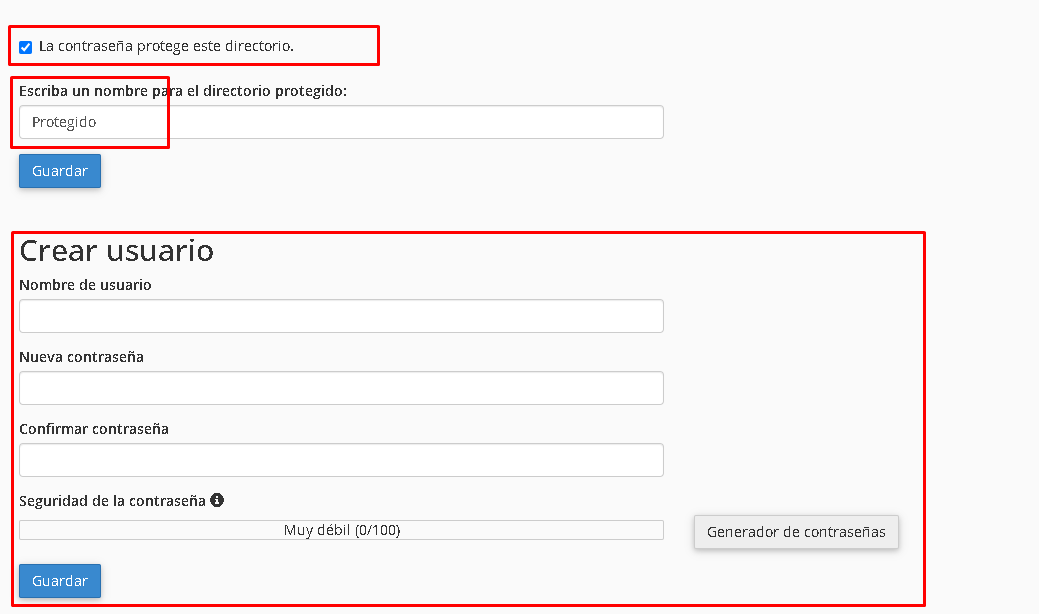Click Guardar below the directory name field

[x=60, y=171]
